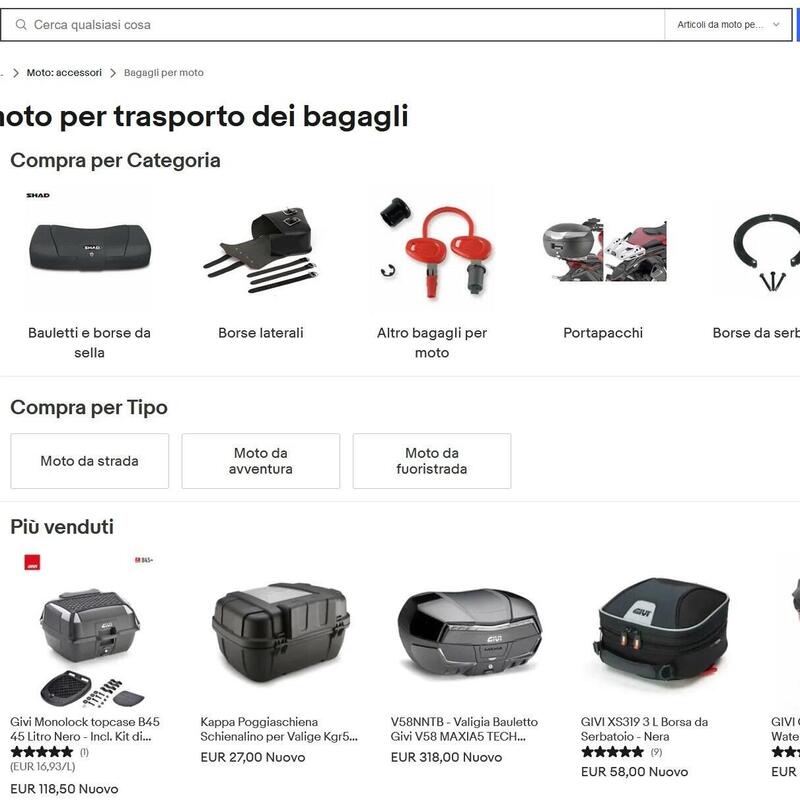
Task: Filter by Moto da strada
Action: pyautogui.click(x=90, y=461)
